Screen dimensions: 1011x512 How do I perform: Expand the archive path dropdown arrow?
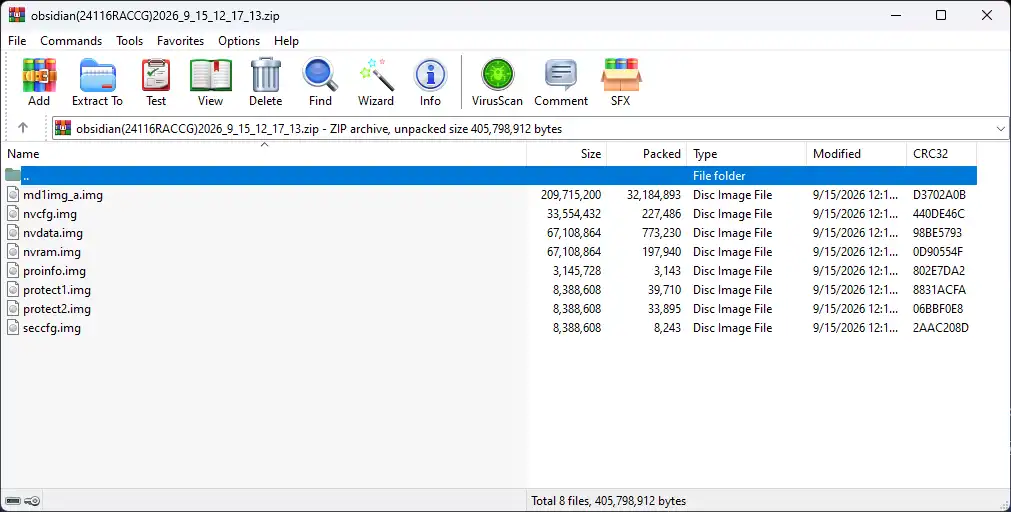1000,128
